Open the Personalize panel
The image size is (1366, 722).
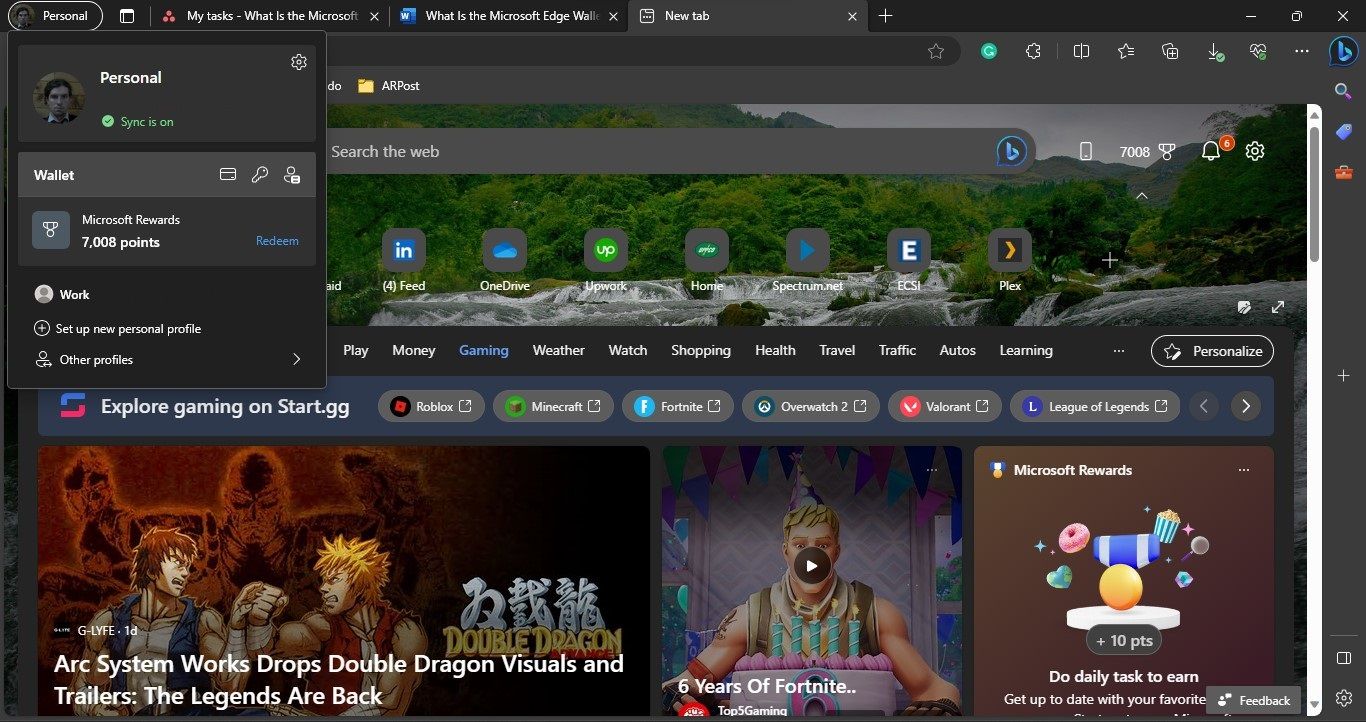click(x=1212, y=351)
